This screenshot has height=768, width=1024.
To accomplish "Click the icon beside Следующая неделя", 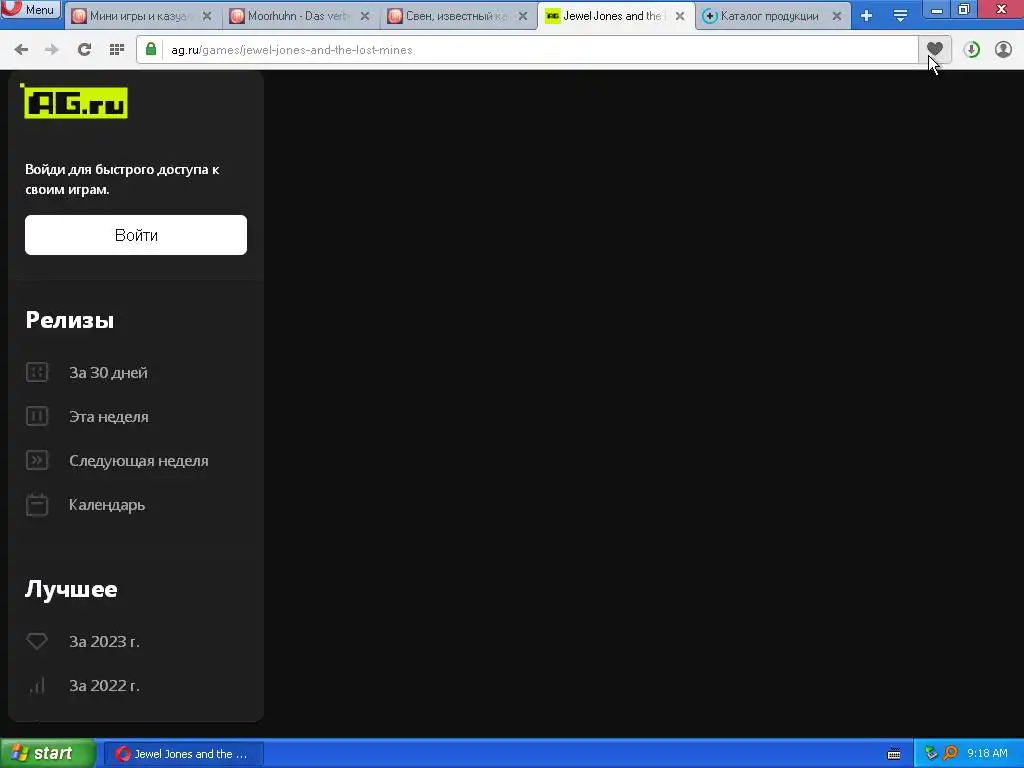I will pyautogui.click(x=37, y=460).
